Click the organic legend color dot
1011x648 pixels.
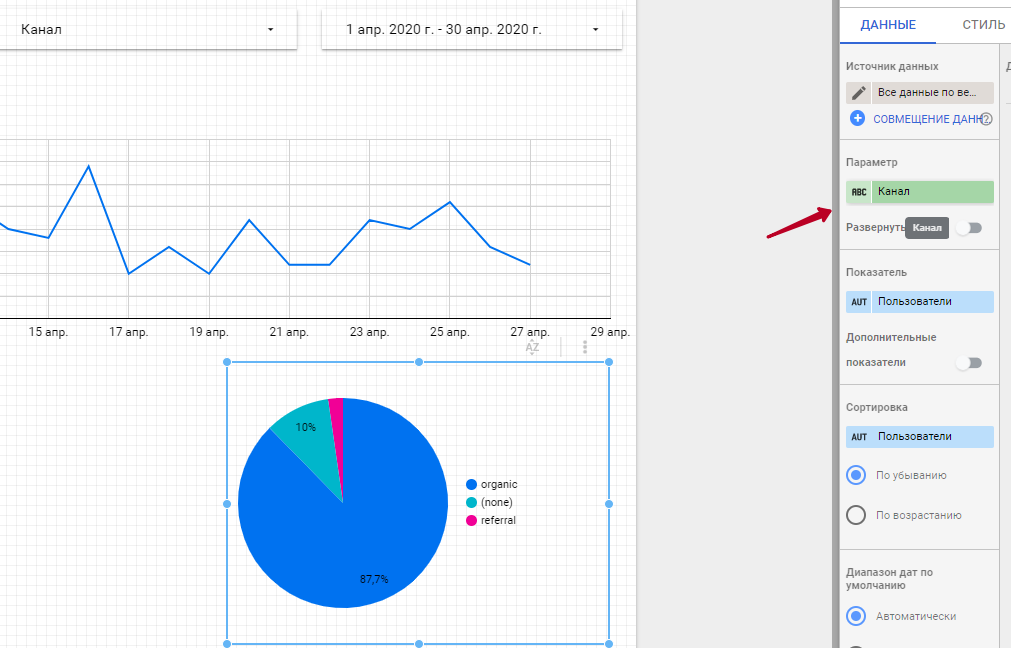tap(472, 485)
